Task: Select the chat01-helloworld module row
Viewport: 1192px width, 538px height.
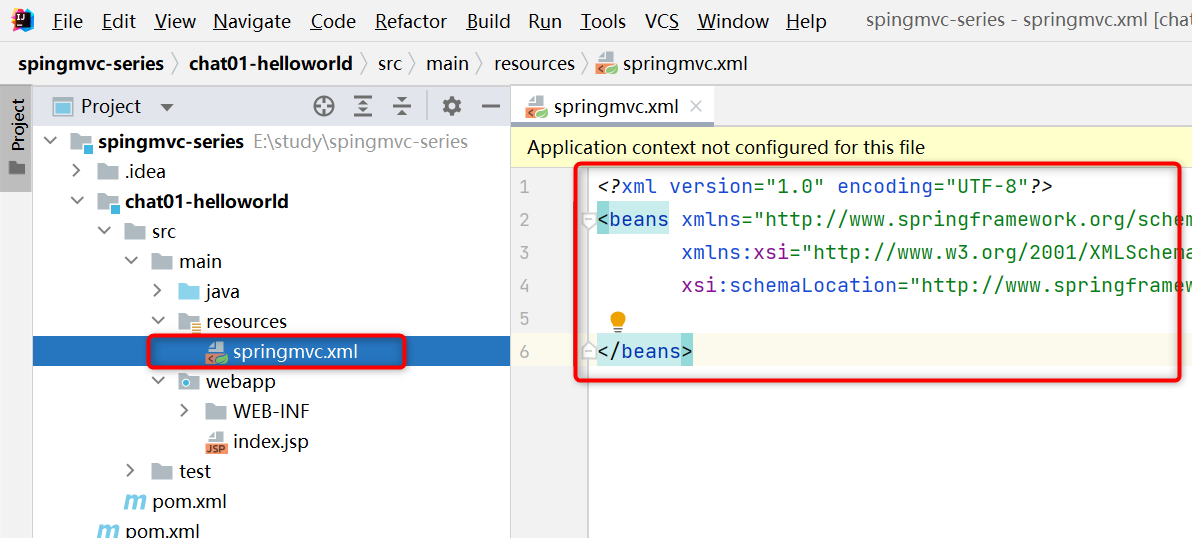Action: (271, 201)
